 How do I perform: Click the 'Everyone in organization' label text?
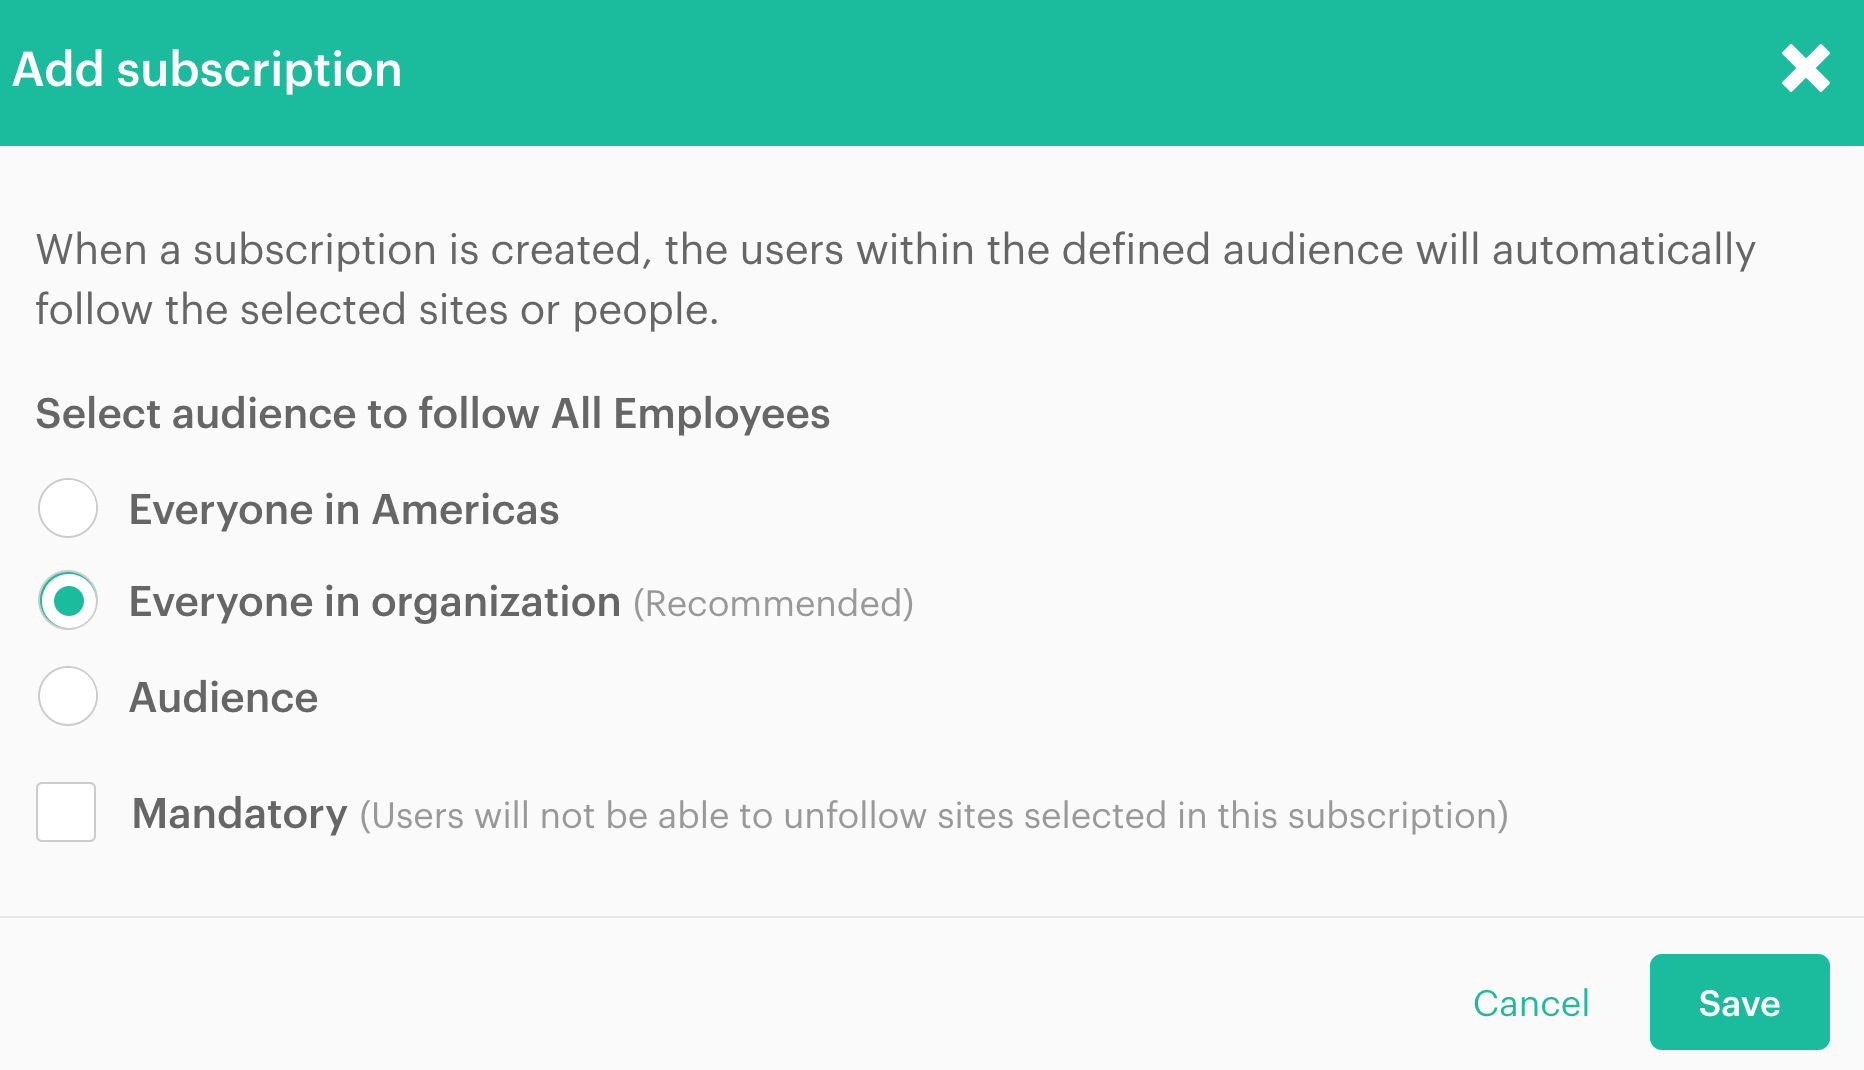(375, 602)
